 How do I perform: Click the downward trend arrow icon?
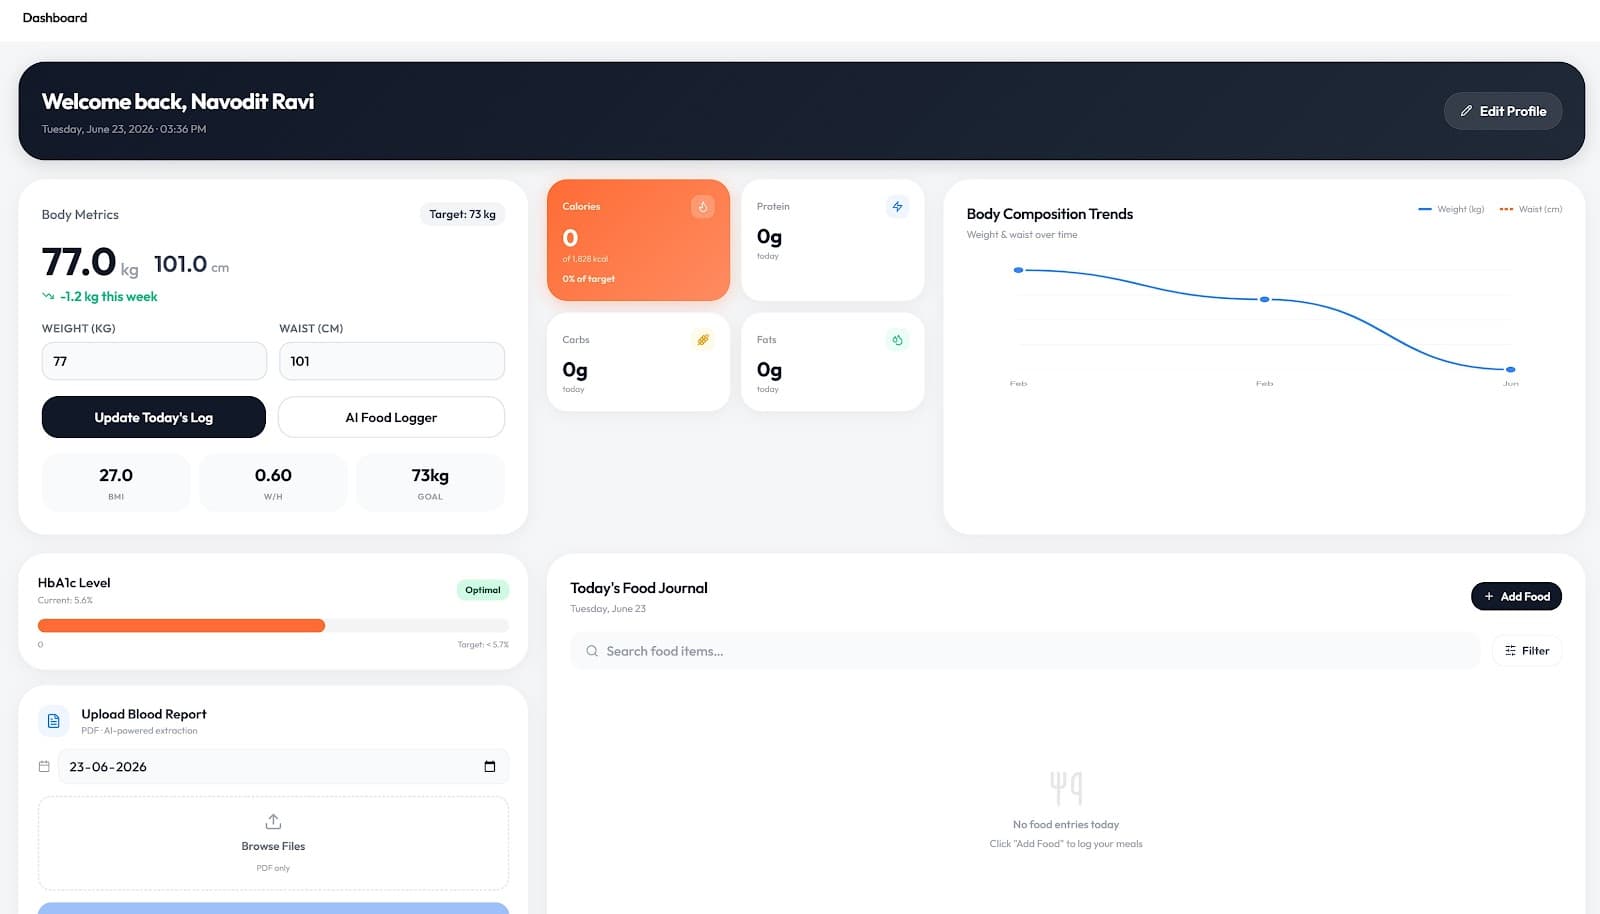48,297
